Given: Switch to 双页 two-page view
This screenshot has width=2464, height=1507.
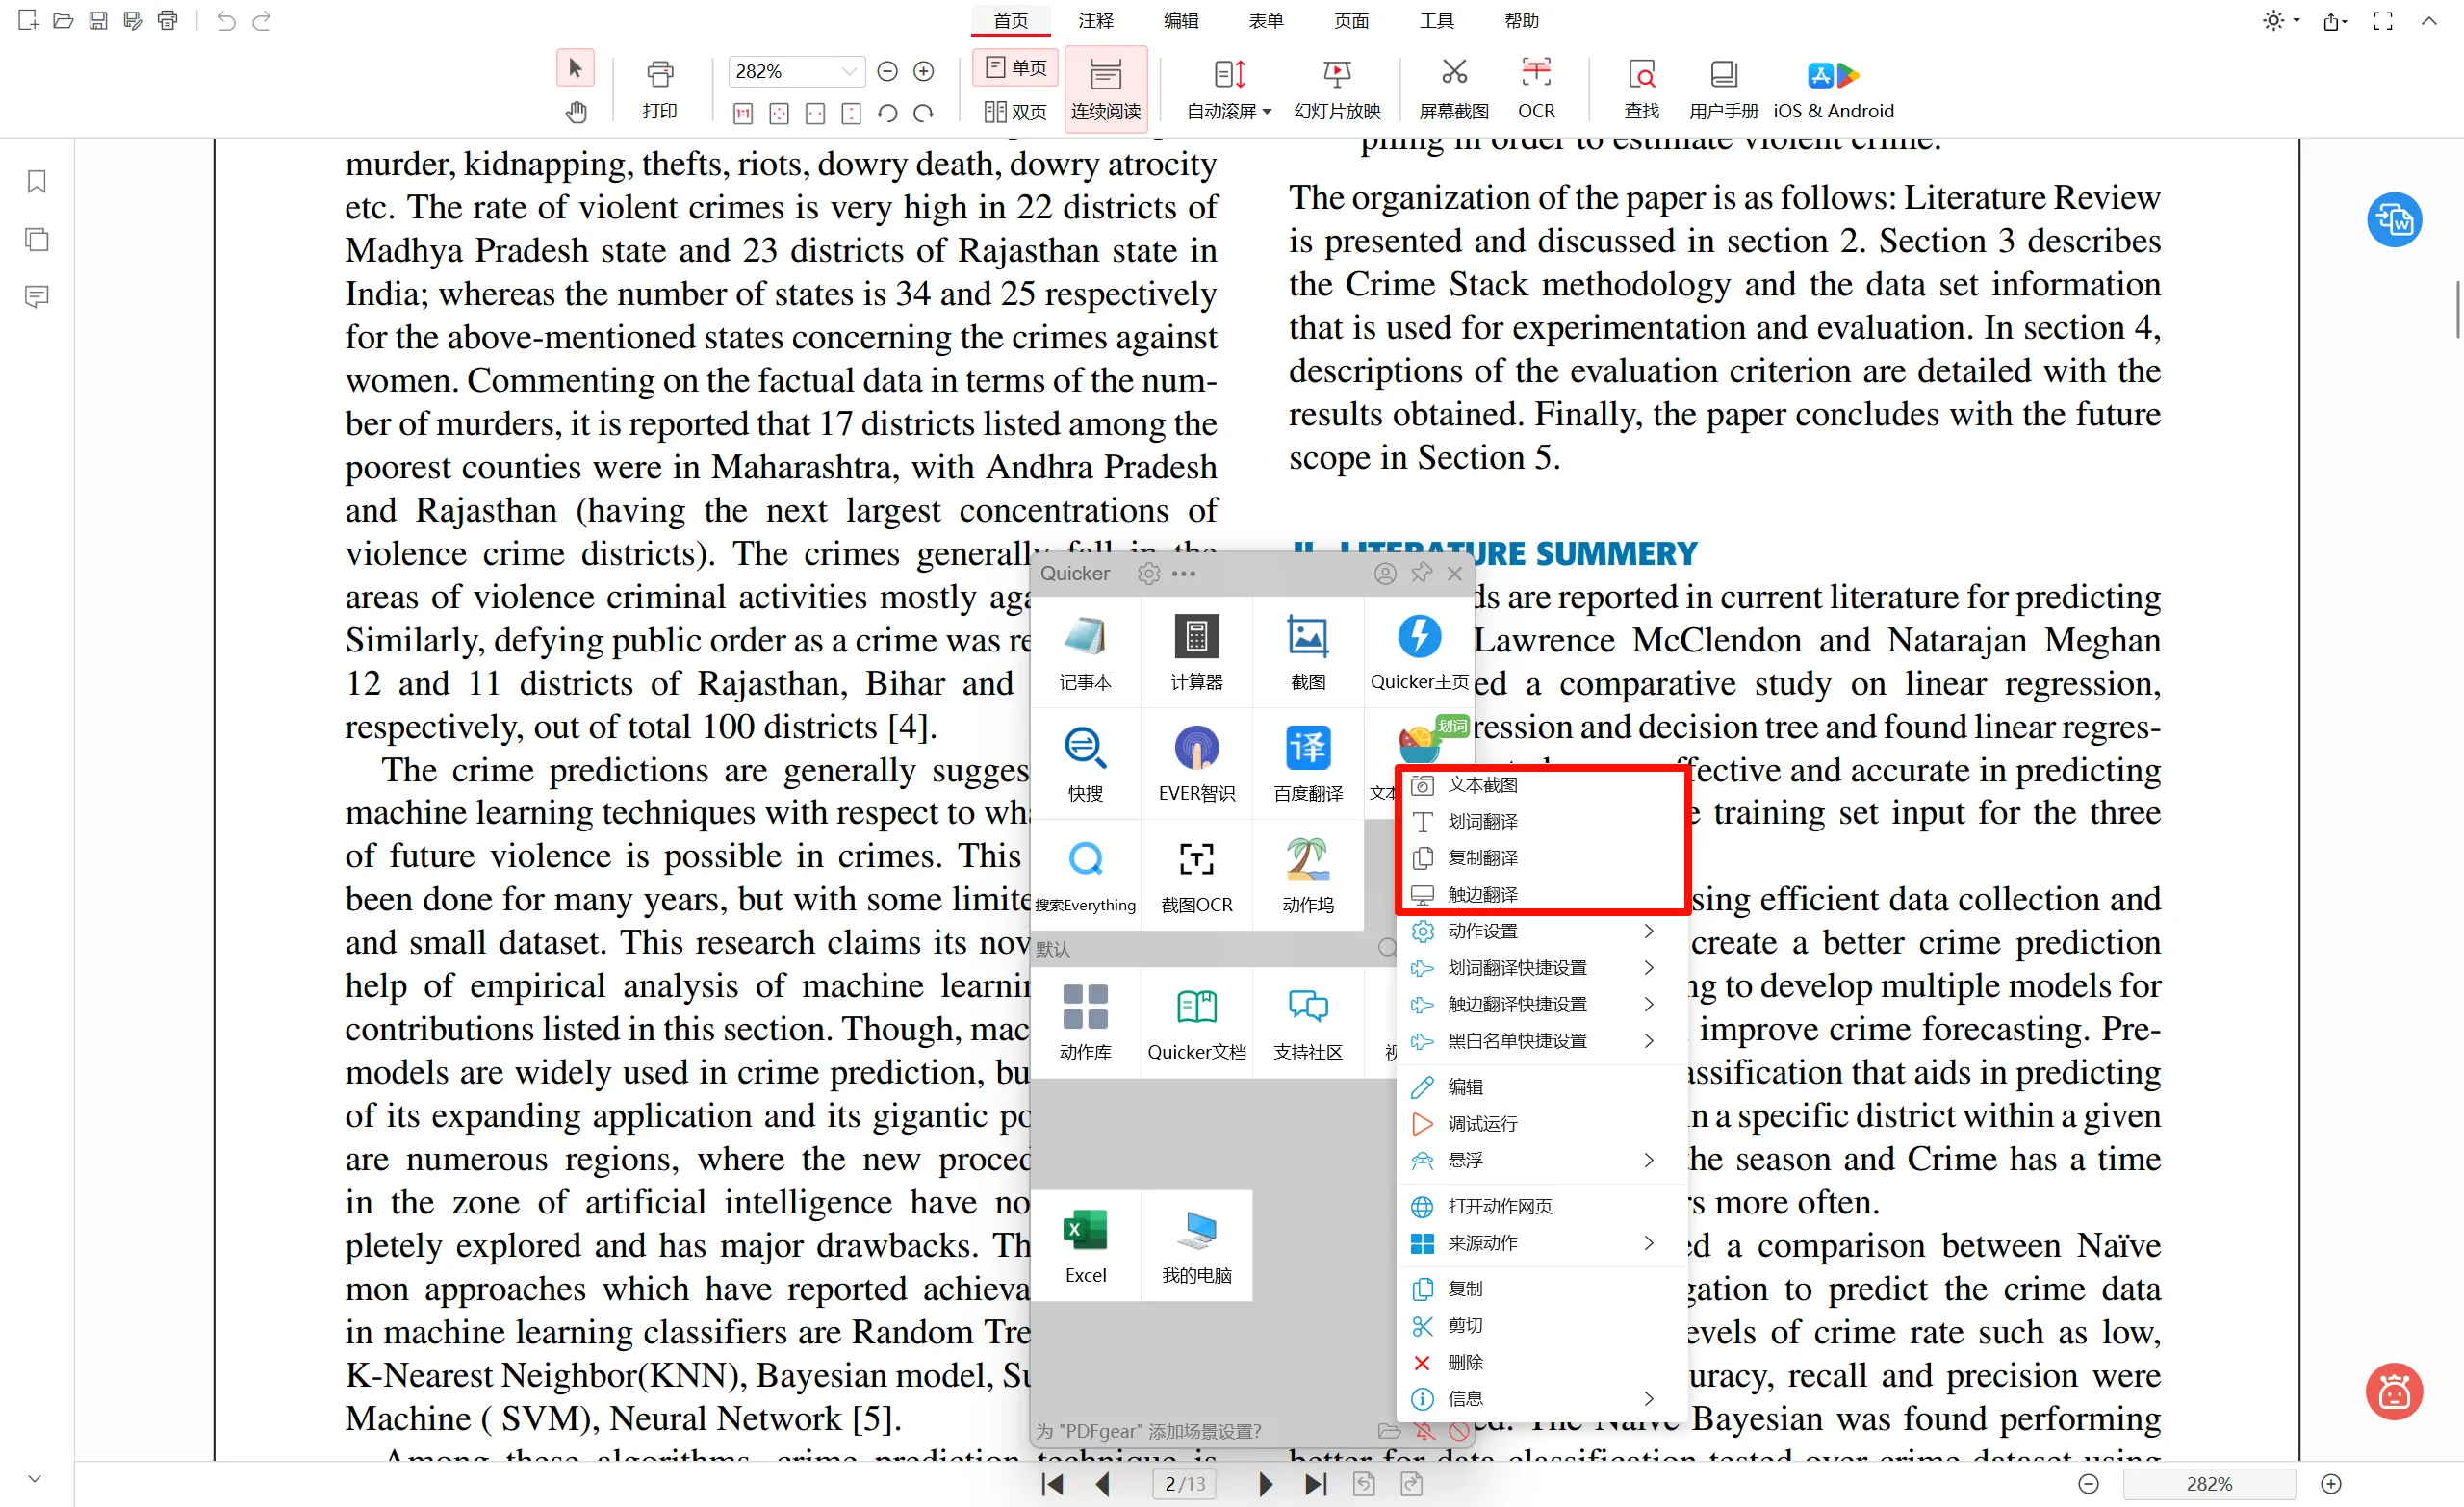Looking at the screenshot, I should pos(1015,112).
